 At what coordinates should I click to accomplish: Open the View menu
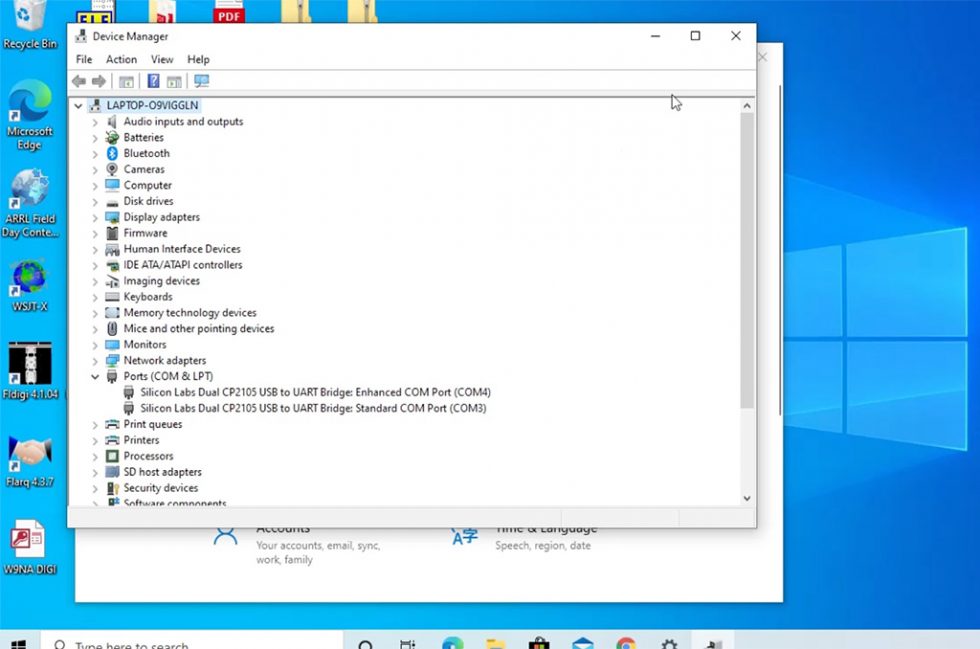tap(162, 60)
